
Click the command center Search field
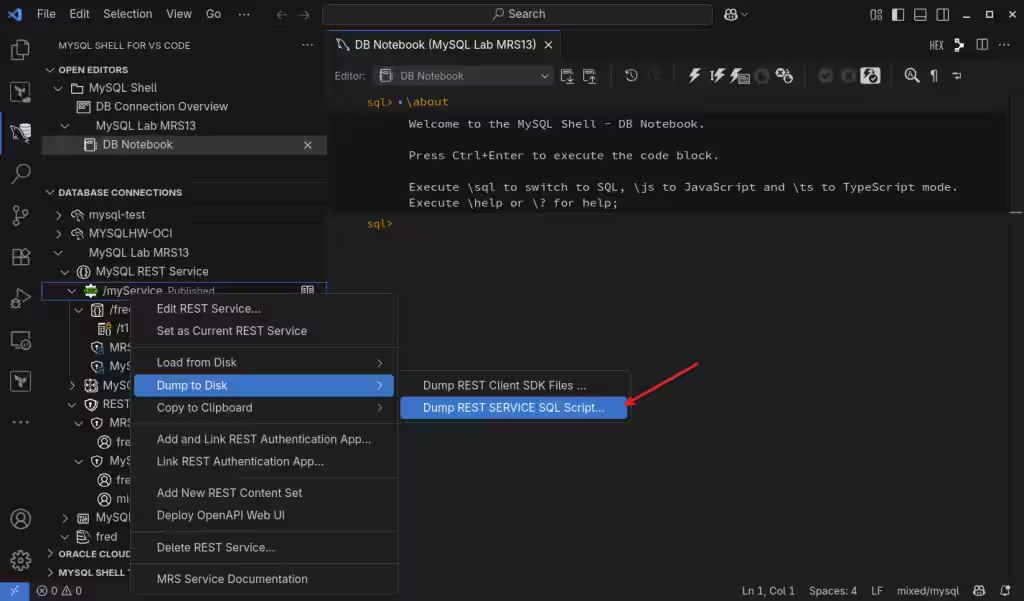(x=517, y=14)
